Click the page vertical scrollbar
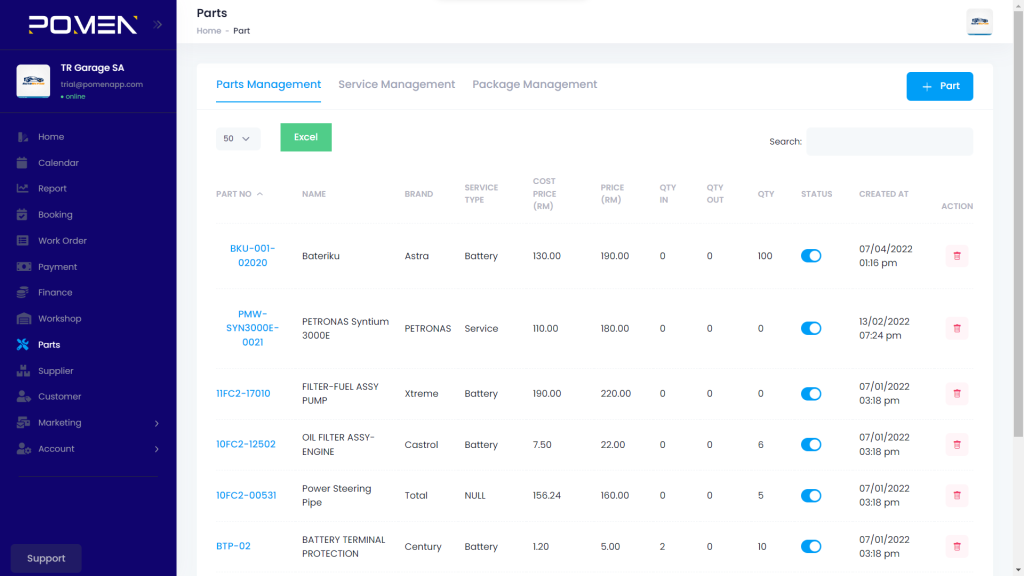Screen dimensions: 1024x576 pyautogui.click(x=1018, y=222)
